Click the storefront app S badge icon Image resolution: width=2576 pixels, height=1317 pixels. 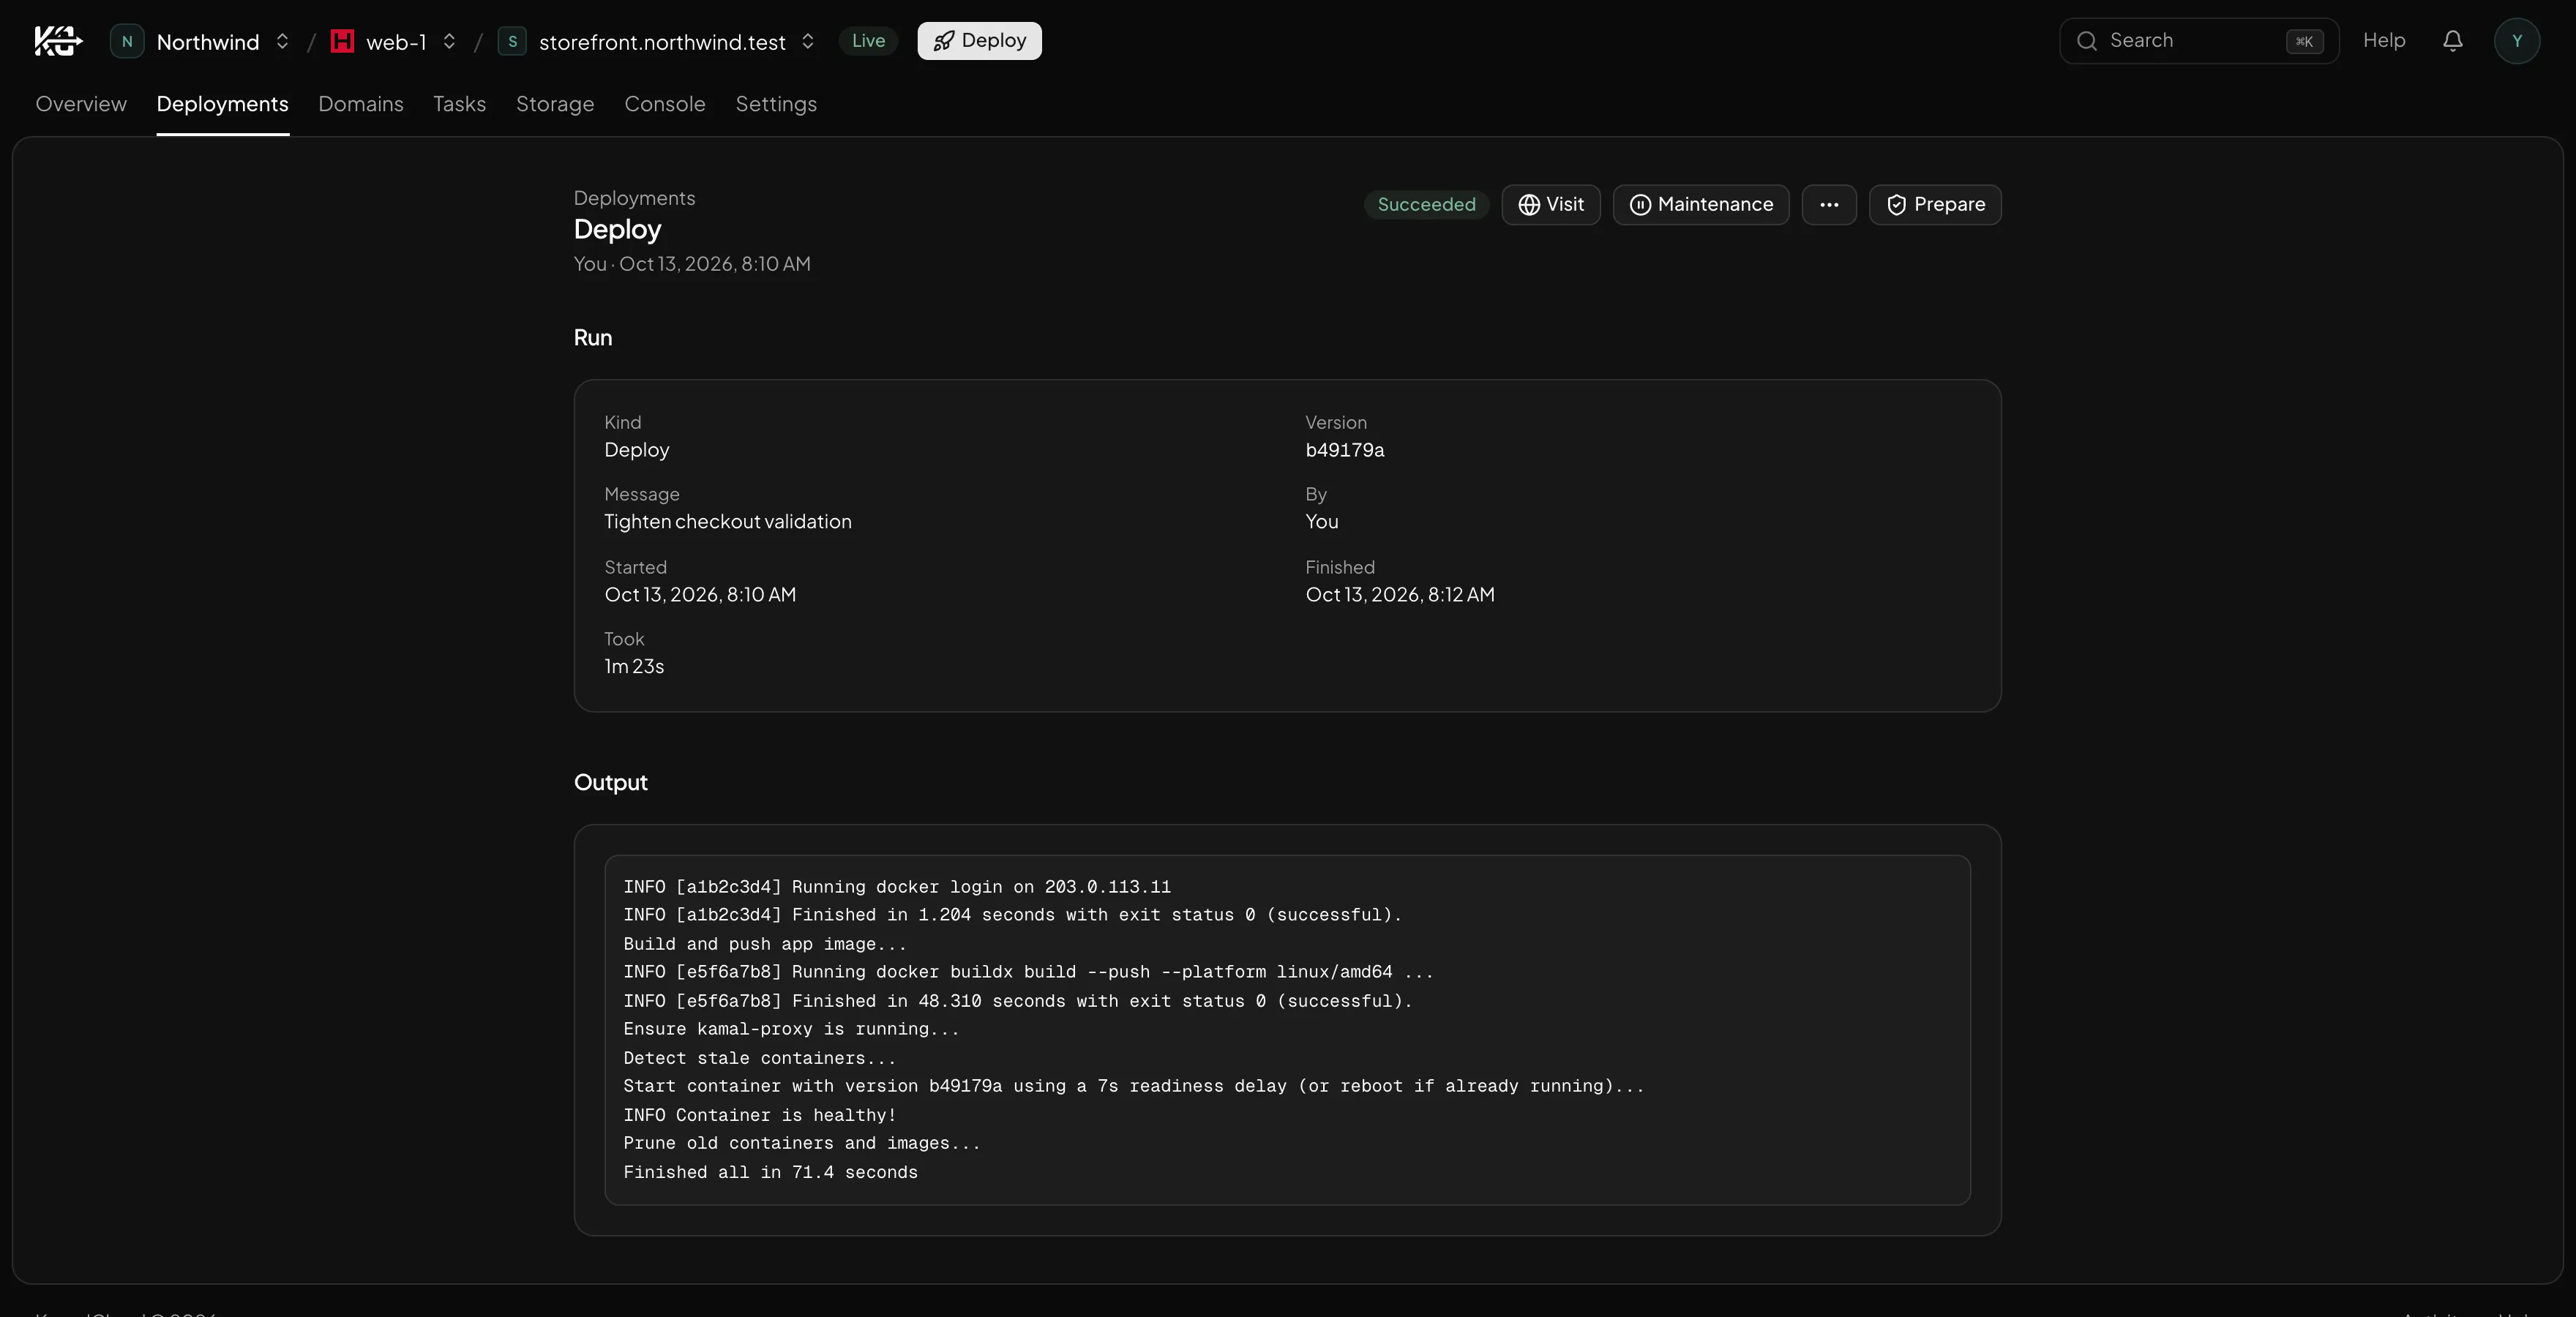(512, 41)
